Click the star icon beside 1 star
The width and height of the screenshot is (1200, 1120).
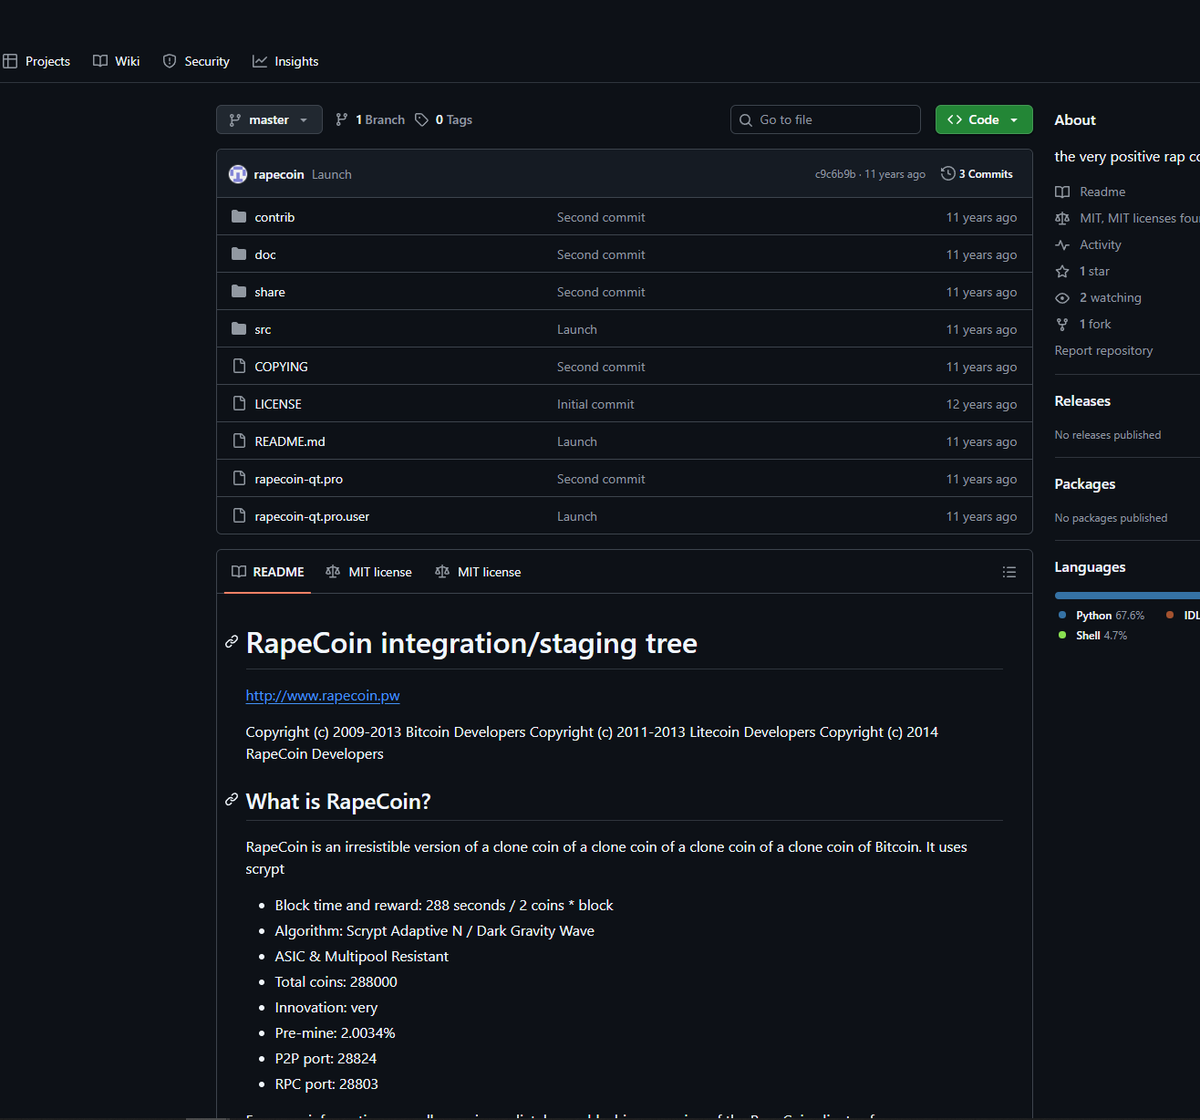[x=1062, y=271]
